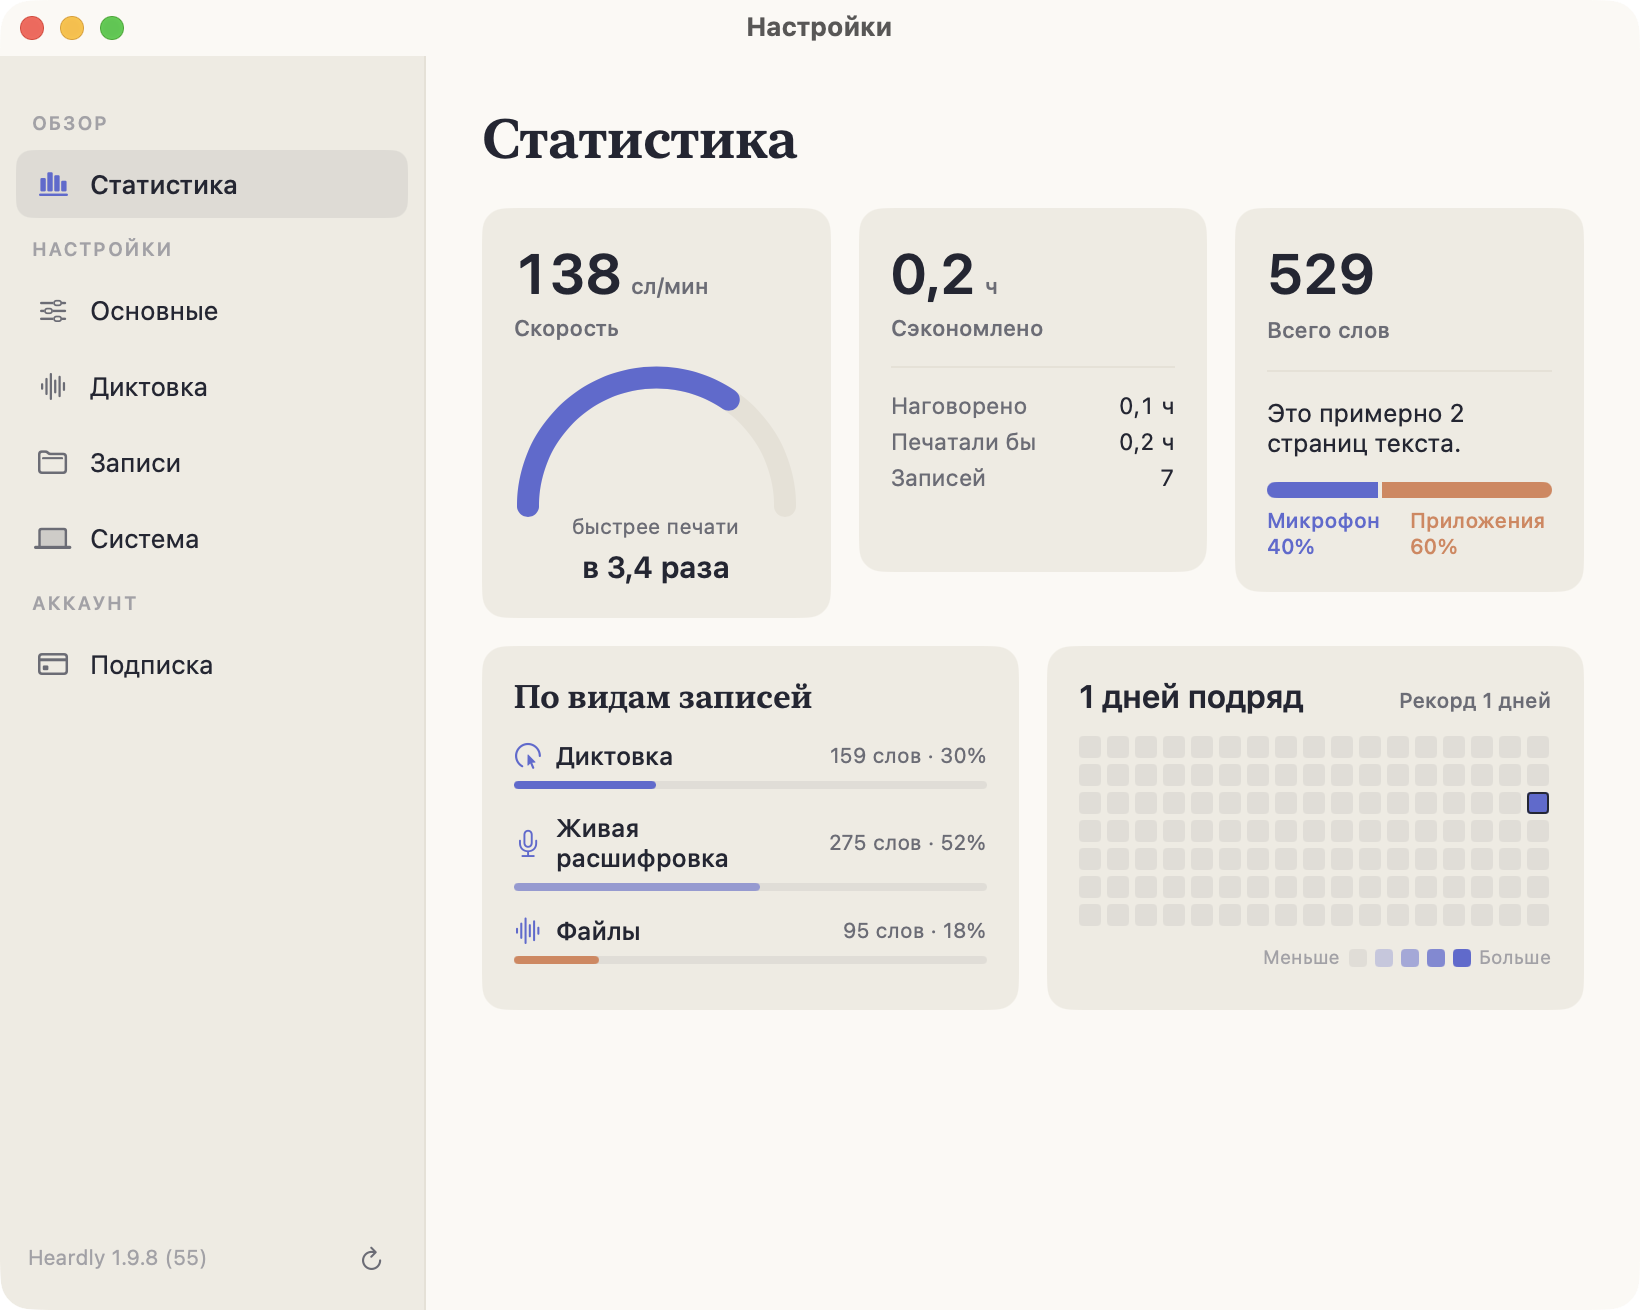The width and height of the screenshot is (1640, 1310).
Task: Click the Heardly 1.9.8 (55) version text
Action: [117, 1258]
